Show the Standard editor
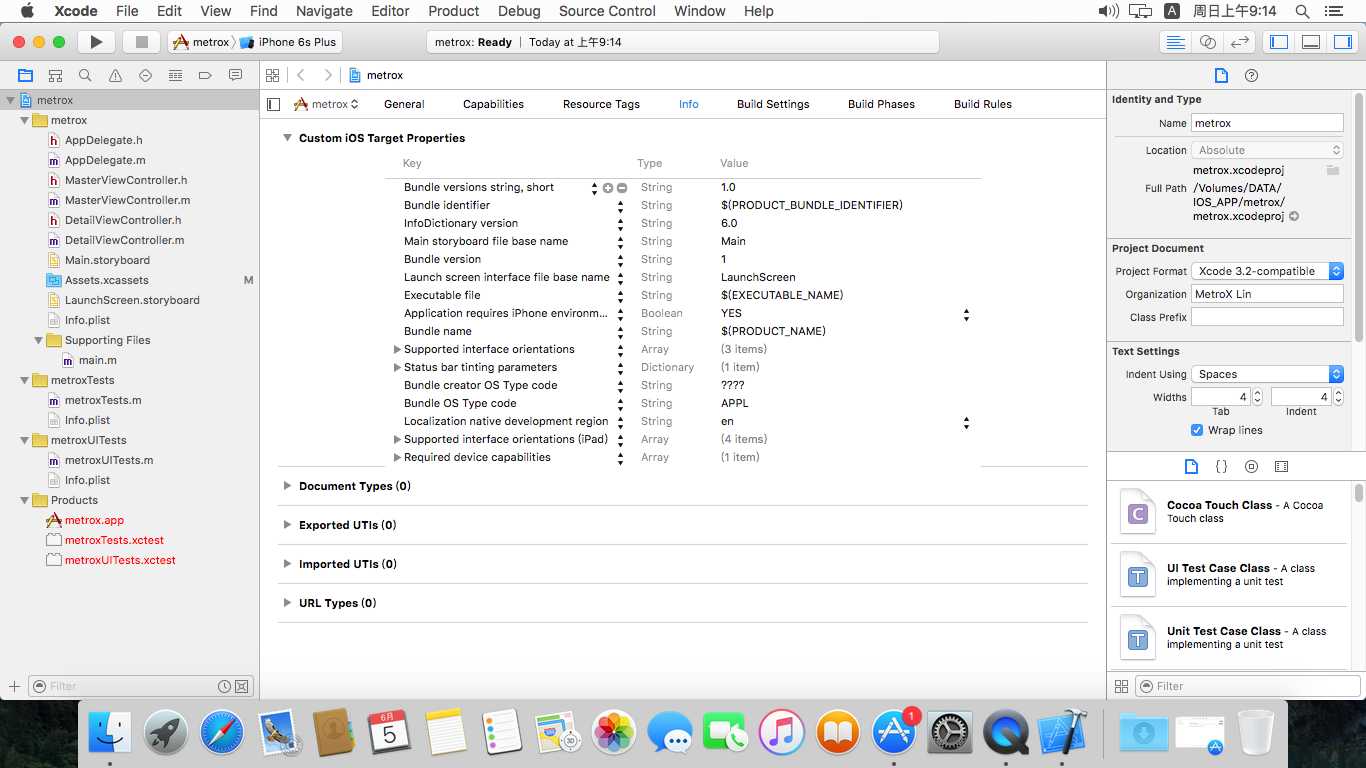Image resolution: width=1366 pixels, height=768 pixels. point(1176,42)
